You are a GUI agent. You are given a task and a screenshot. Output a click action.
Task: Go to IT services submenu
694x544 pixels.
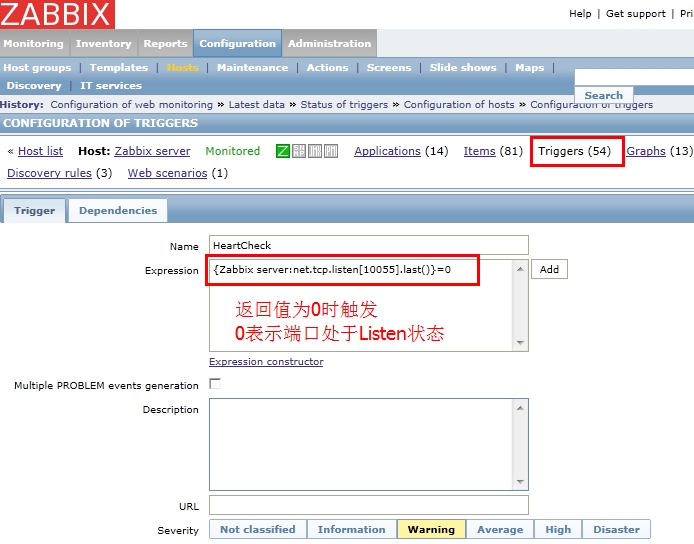click(111, 86)
